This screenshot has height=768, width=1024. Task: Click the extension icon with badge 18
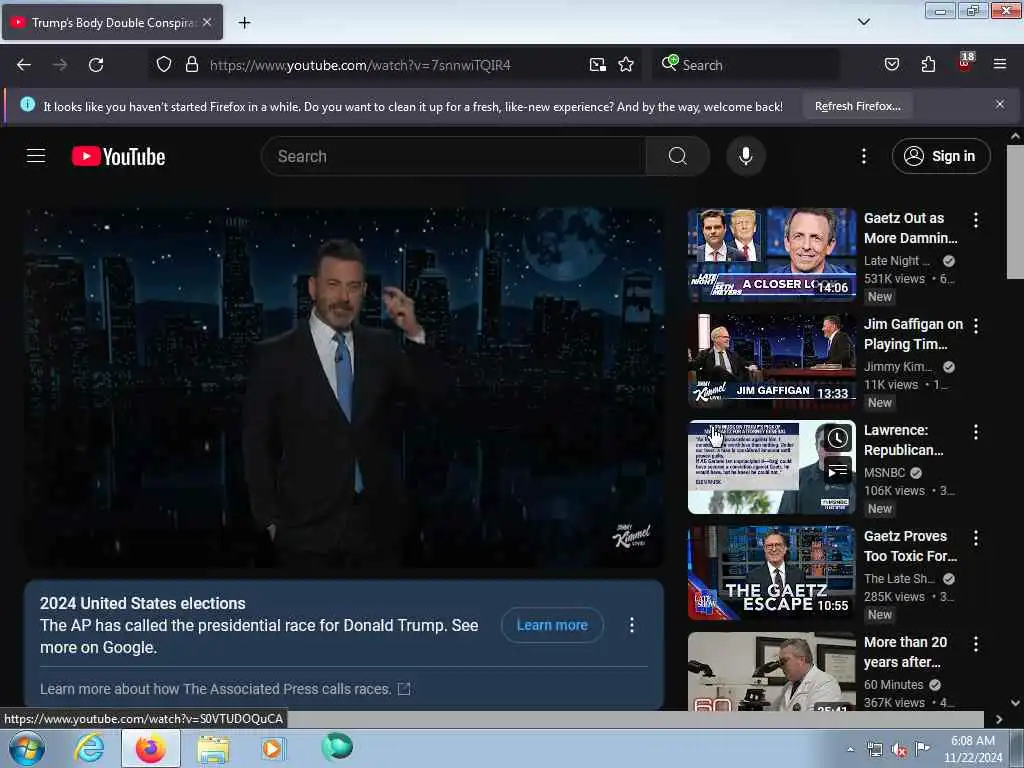tap(965, 63)
